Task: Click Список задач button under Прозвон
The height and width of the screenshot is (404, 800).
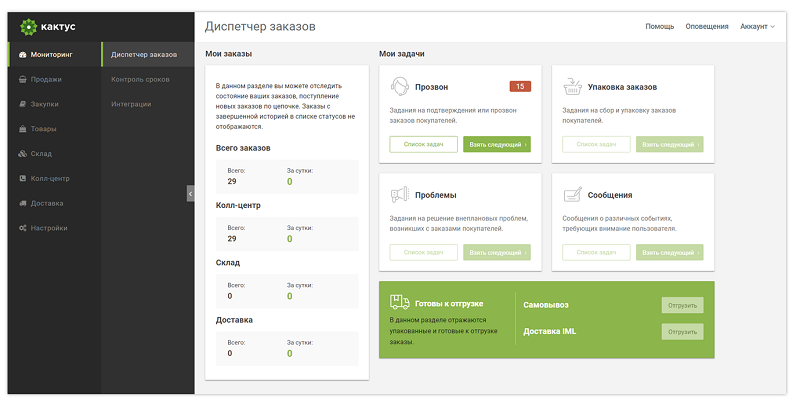Action: pyautogui.click(x=423, y=145)
